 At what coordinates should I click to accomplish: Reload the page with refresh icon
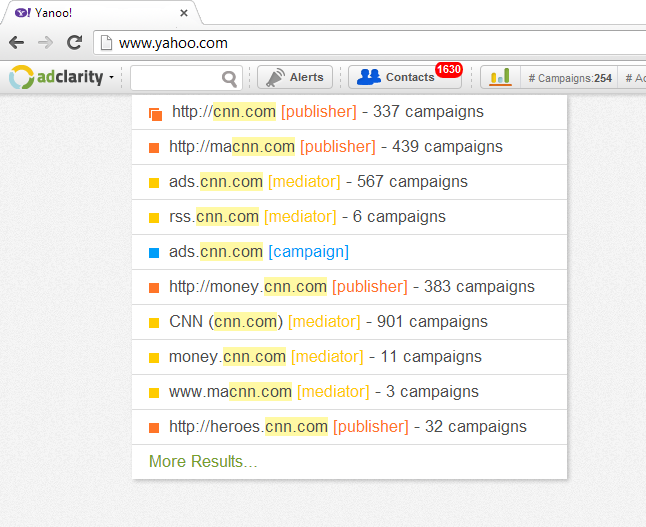click(x=75, y=42)
